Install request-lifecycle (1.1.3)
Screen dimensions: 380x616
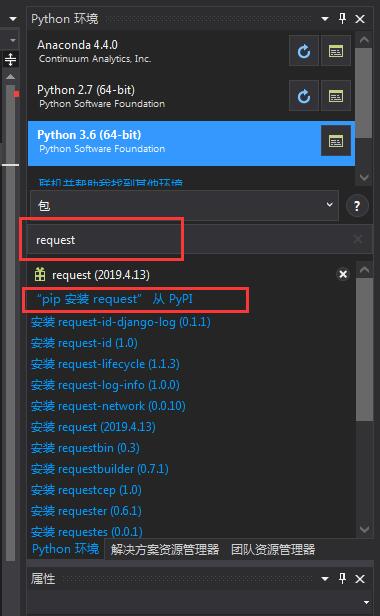(105, 364)
